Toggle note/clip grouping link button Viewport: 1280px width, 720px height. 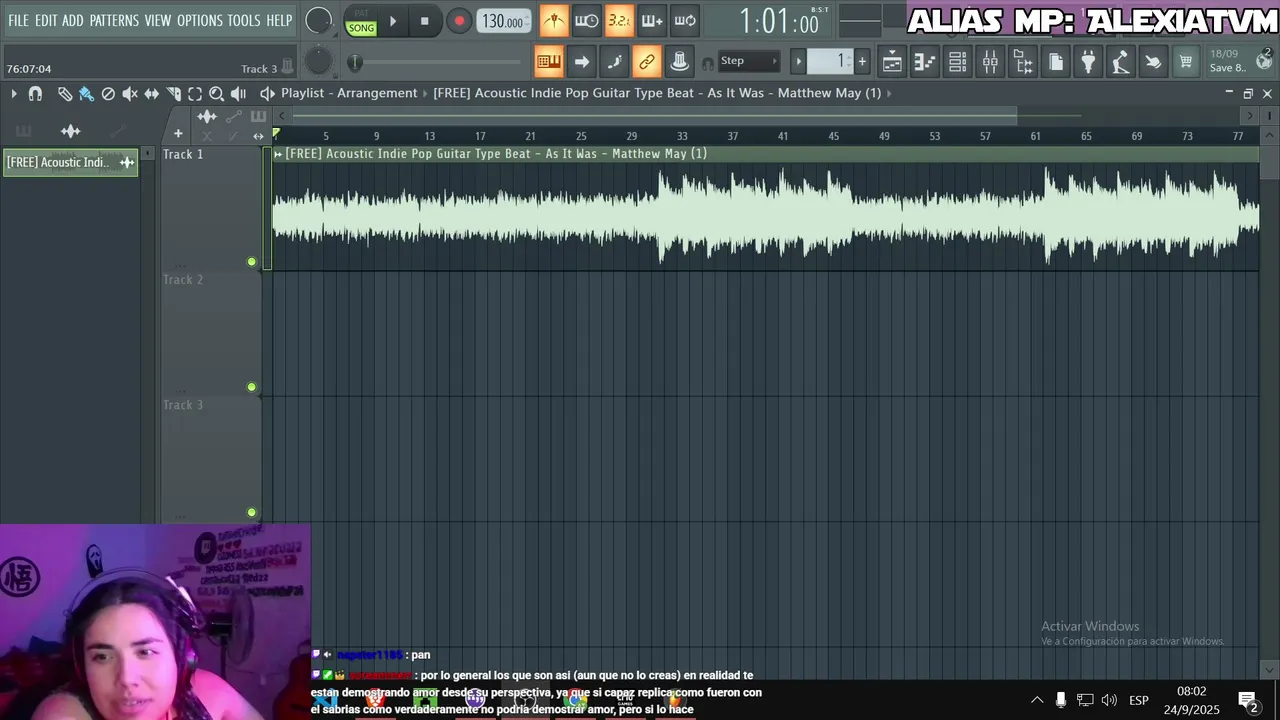(x=647, y=62)
